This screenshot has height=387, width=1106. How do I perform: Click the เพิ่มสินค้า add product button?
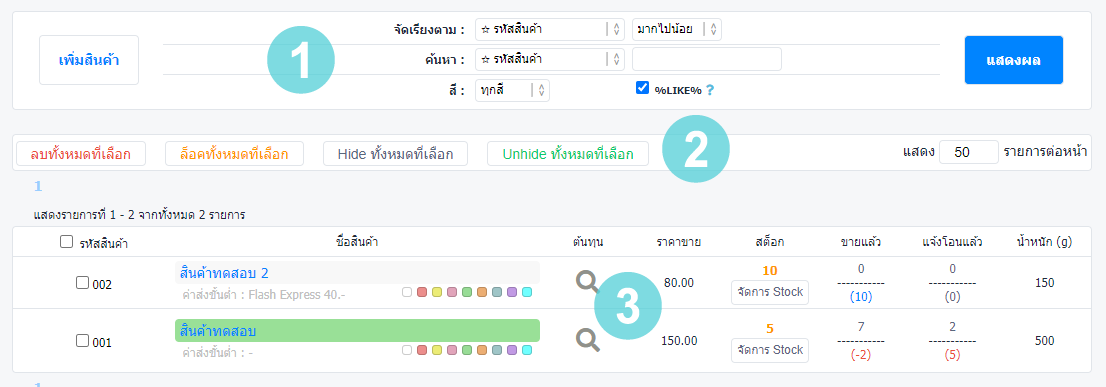(x=89, y=60)
